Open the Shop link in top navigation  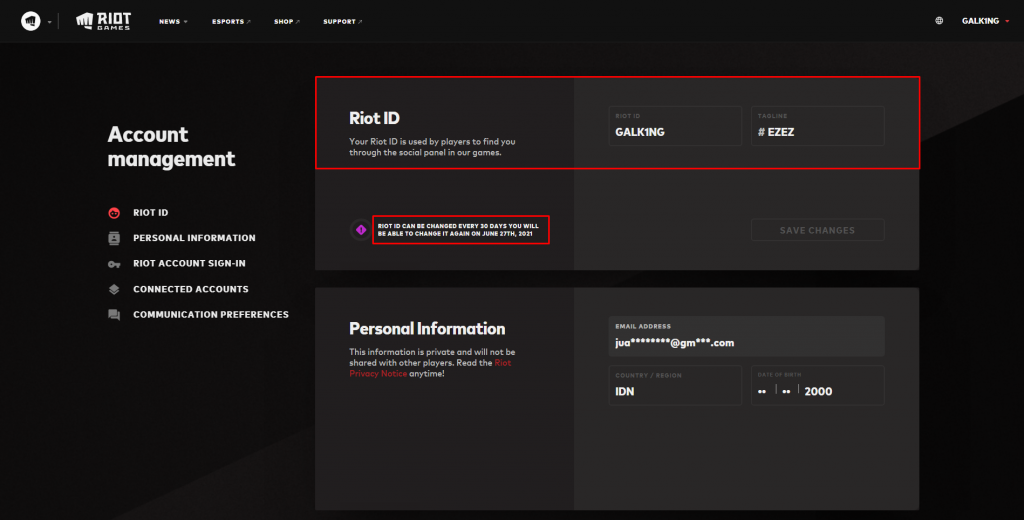coord(287,21)
